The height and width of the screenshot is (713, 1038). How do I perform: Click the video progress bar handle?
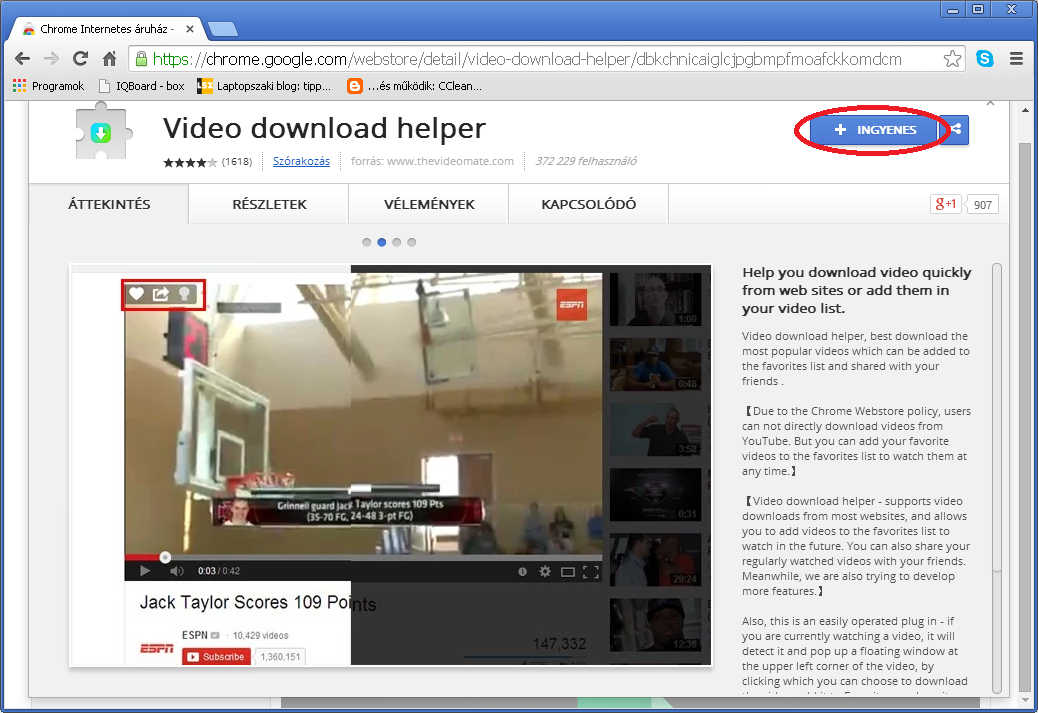pyautogui.click(x=165, y=557)
